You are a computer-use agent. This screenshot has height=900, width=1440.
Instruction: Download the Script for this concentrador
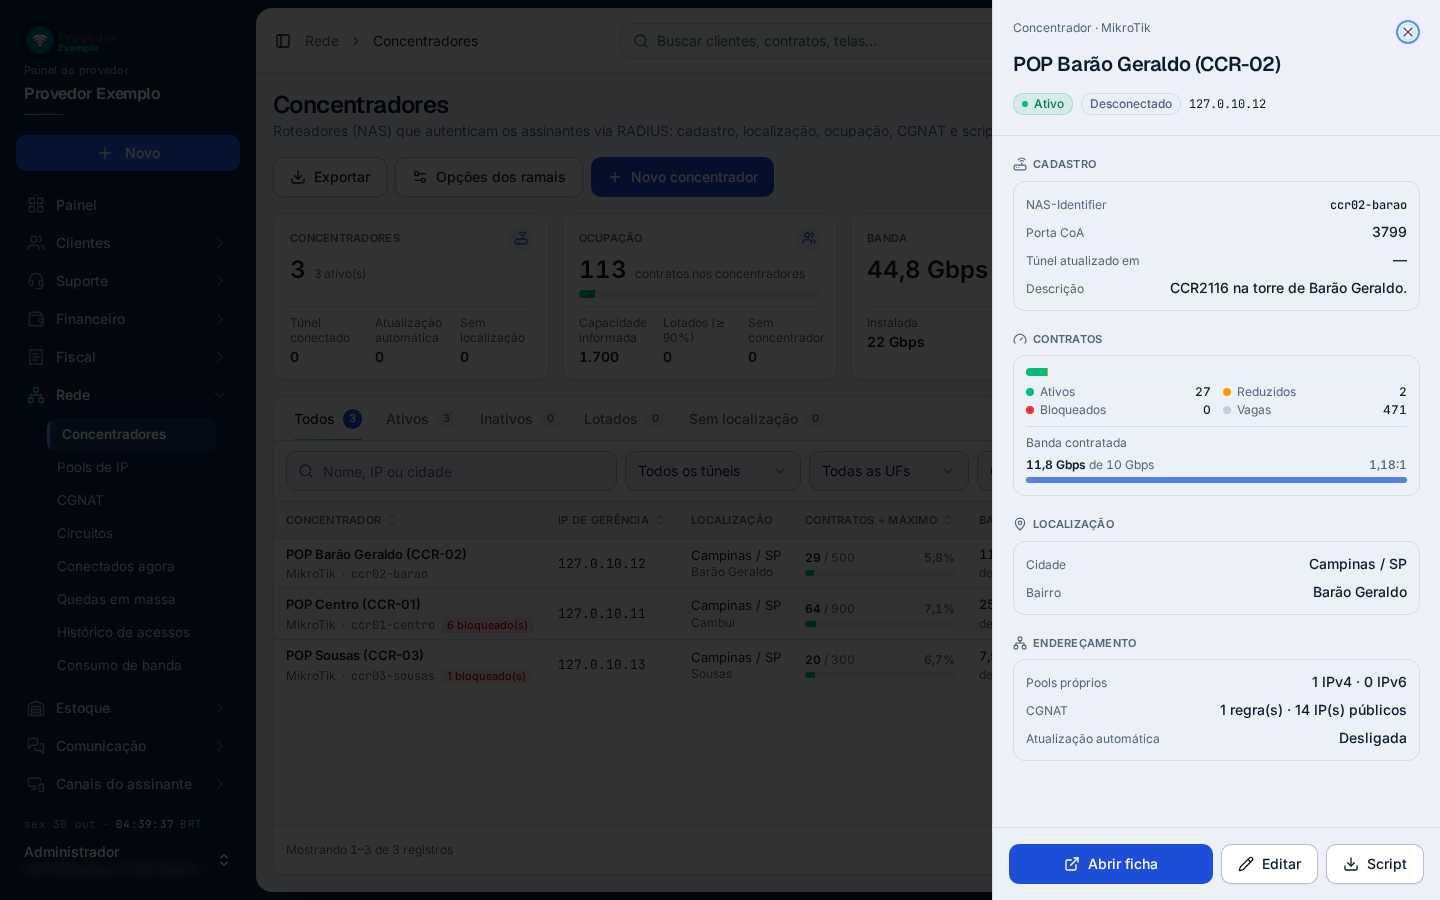coord(1375,864)
